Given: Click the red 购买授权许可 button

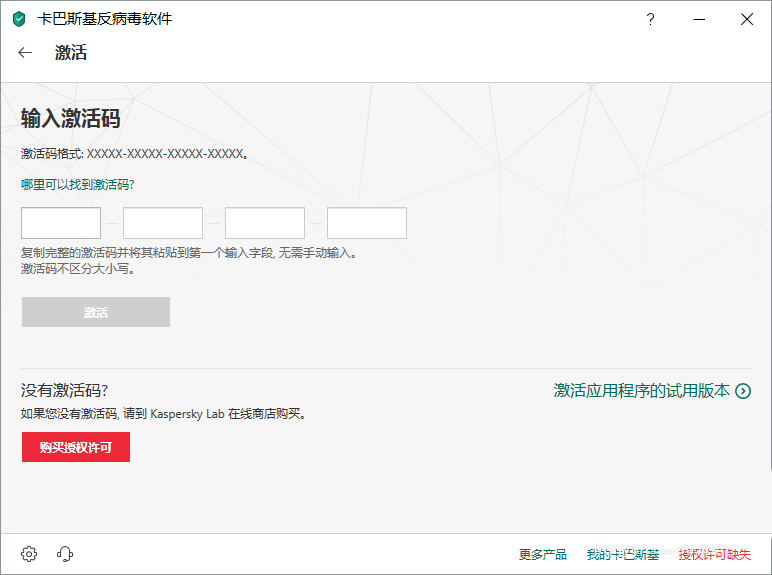Looking at the screenshot, I should (76, 447).
